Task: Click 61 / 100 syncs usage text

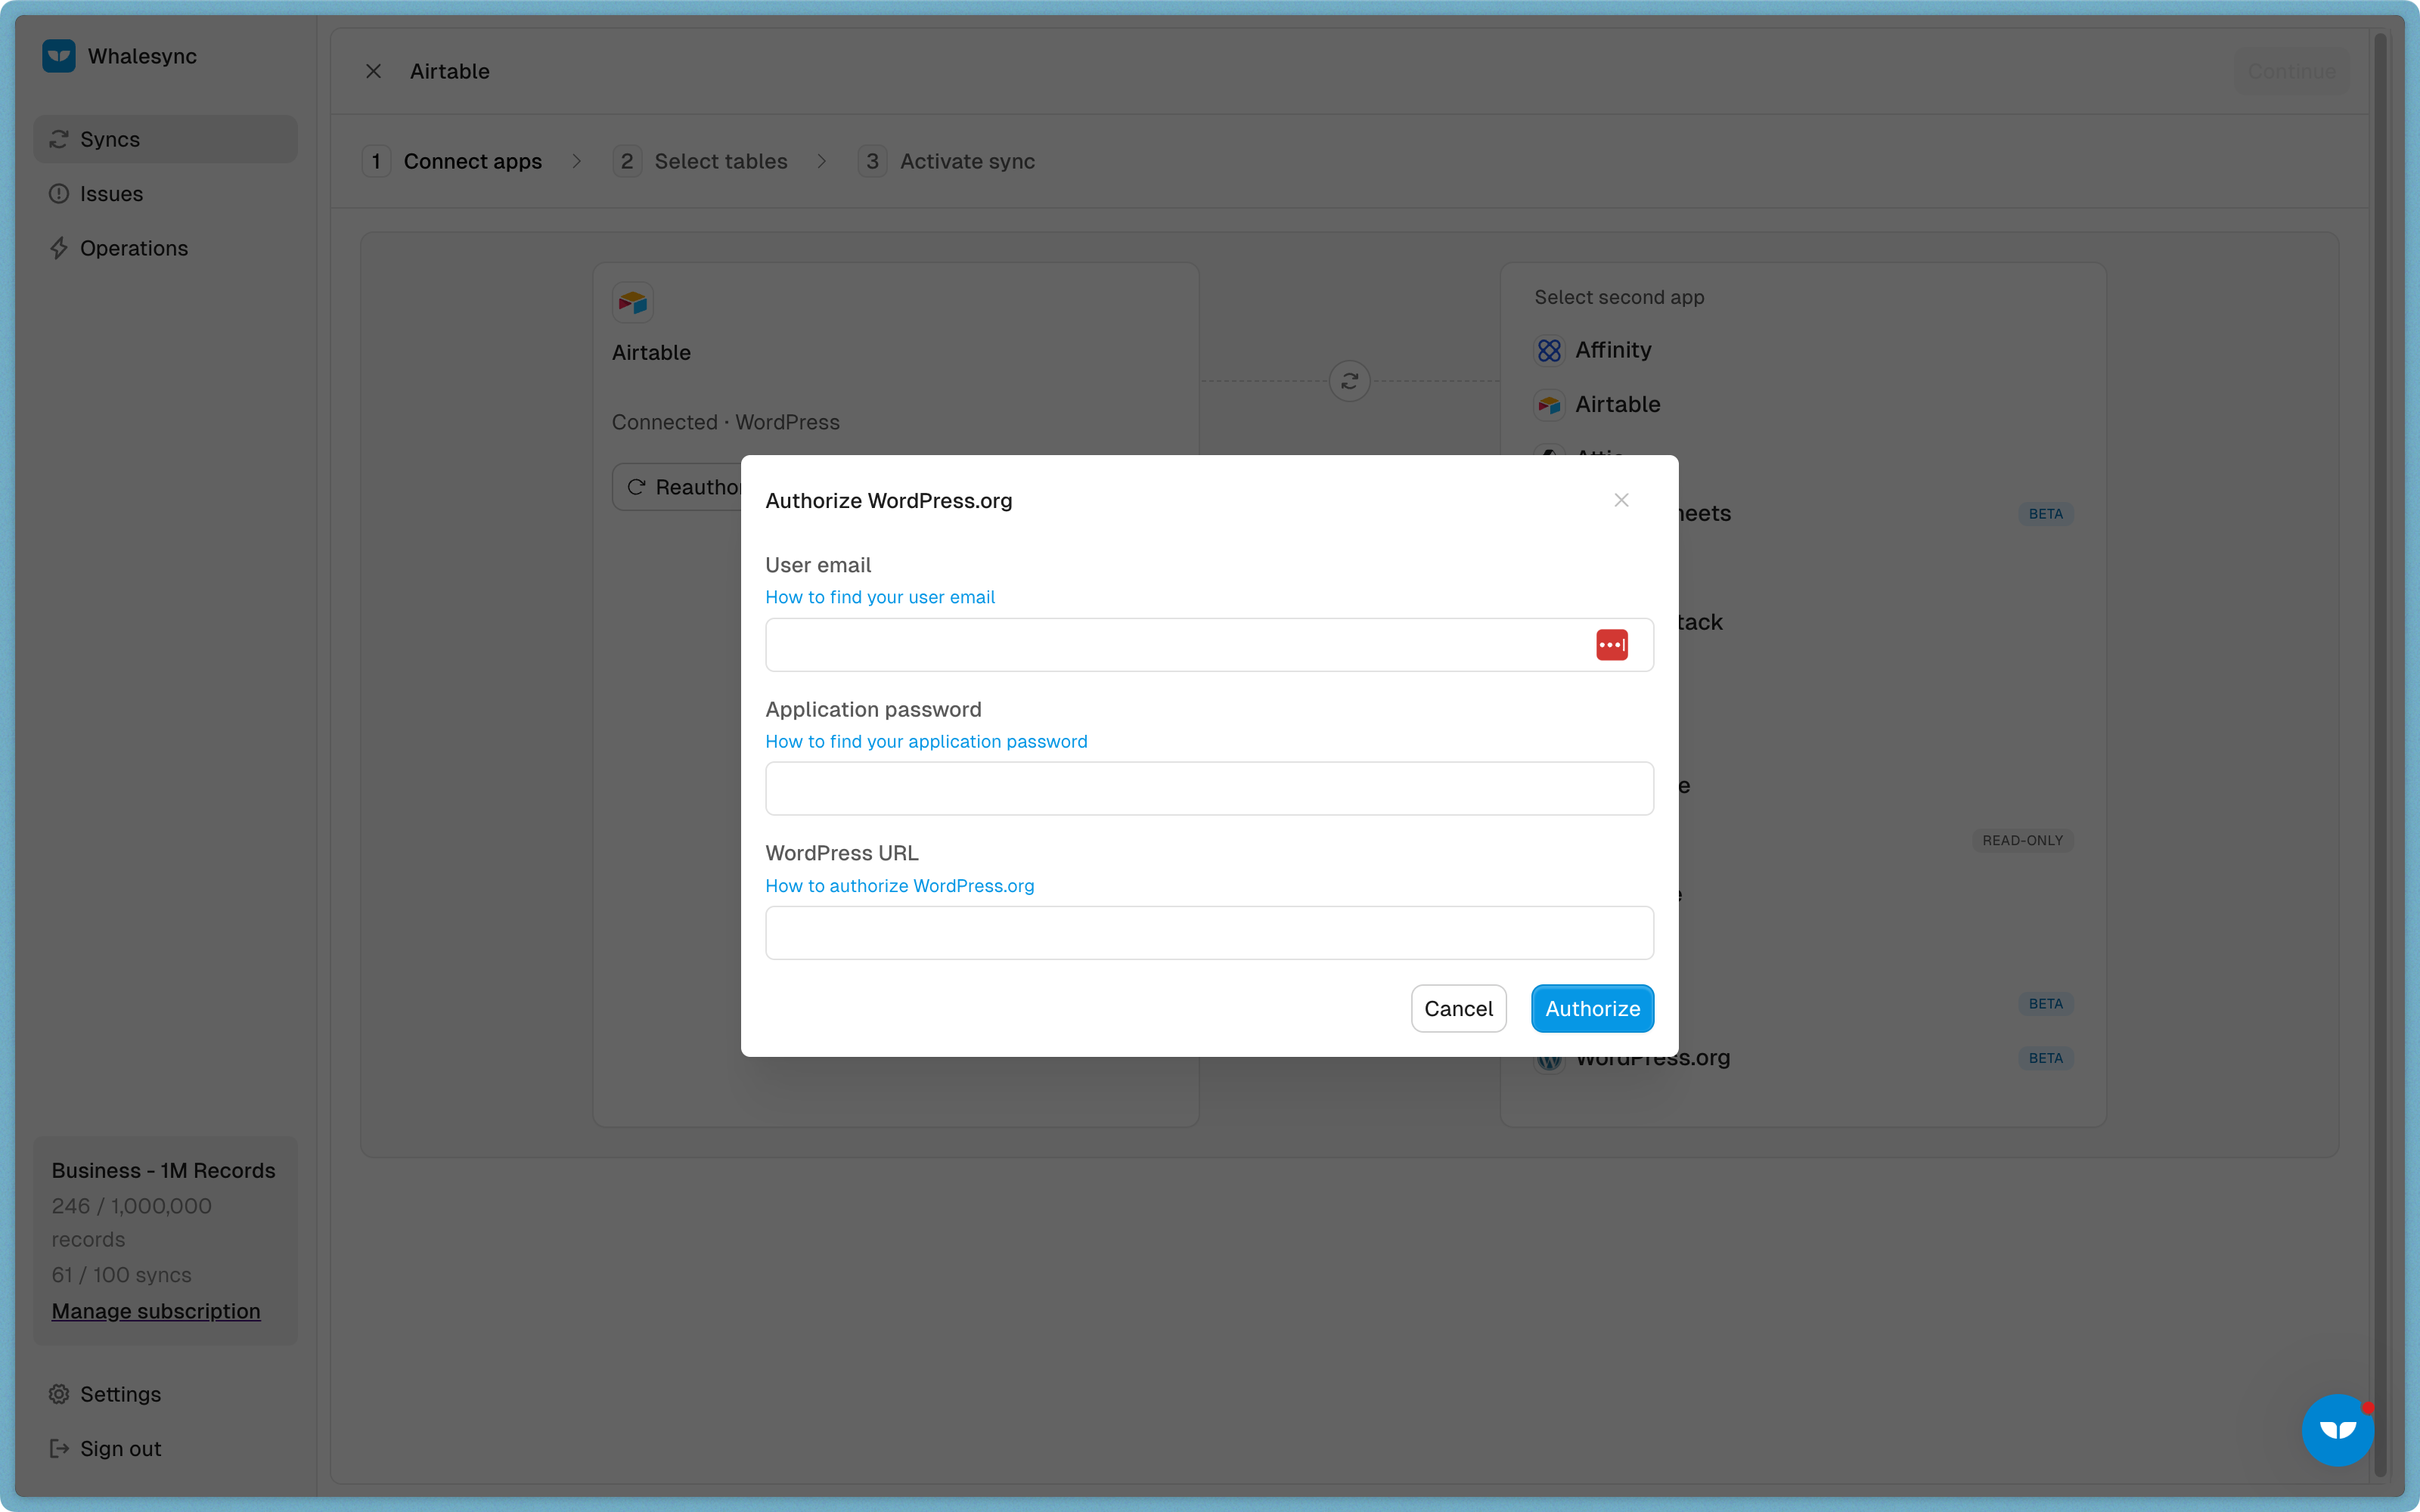Action: click(121, 1275)
